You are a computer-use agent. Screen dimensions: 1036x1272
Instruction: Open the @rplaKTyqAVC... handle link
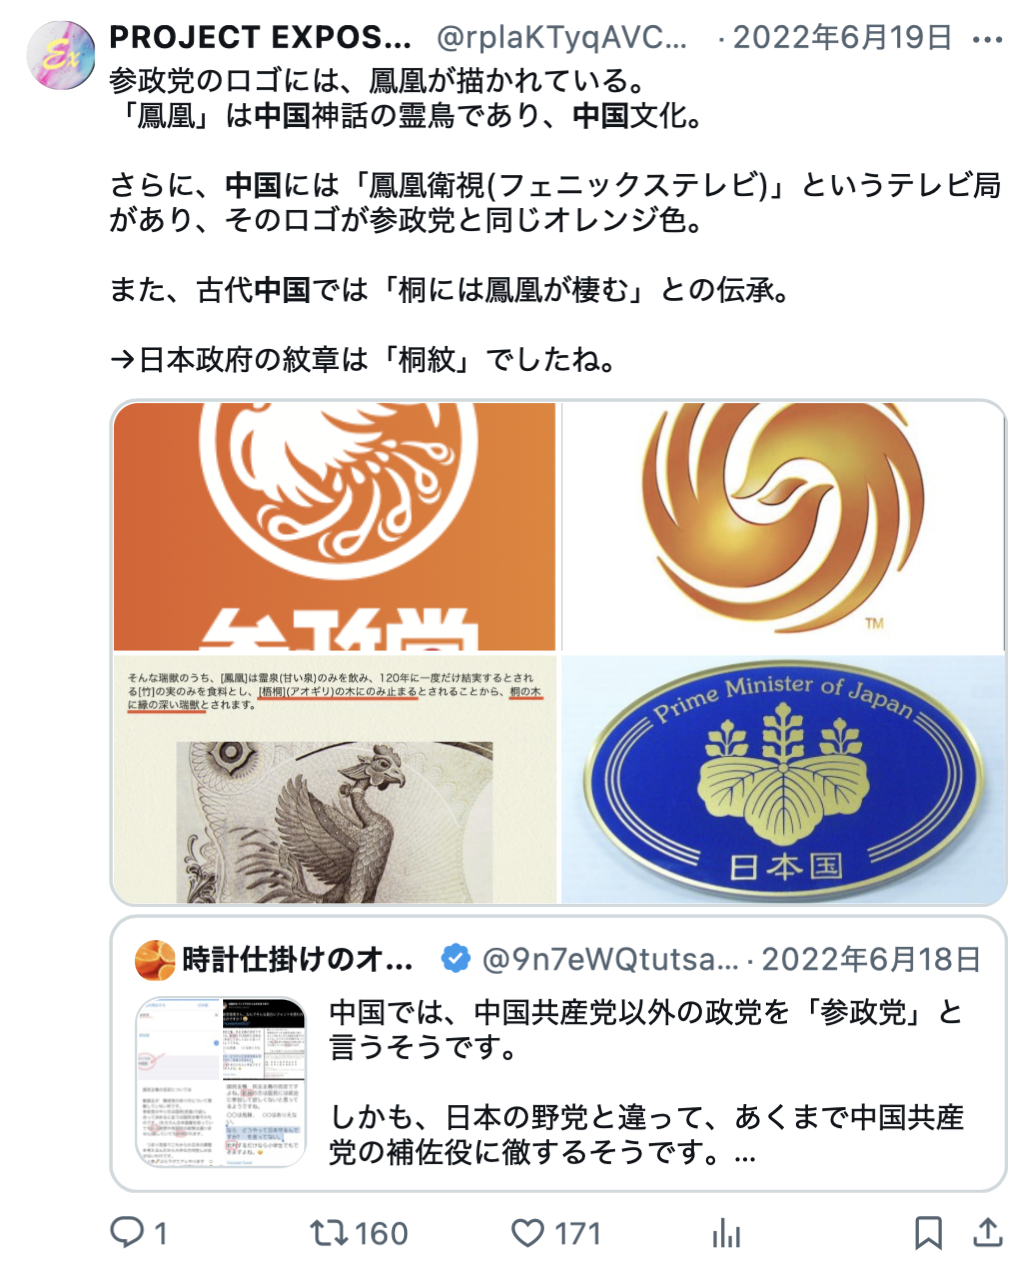562,38
